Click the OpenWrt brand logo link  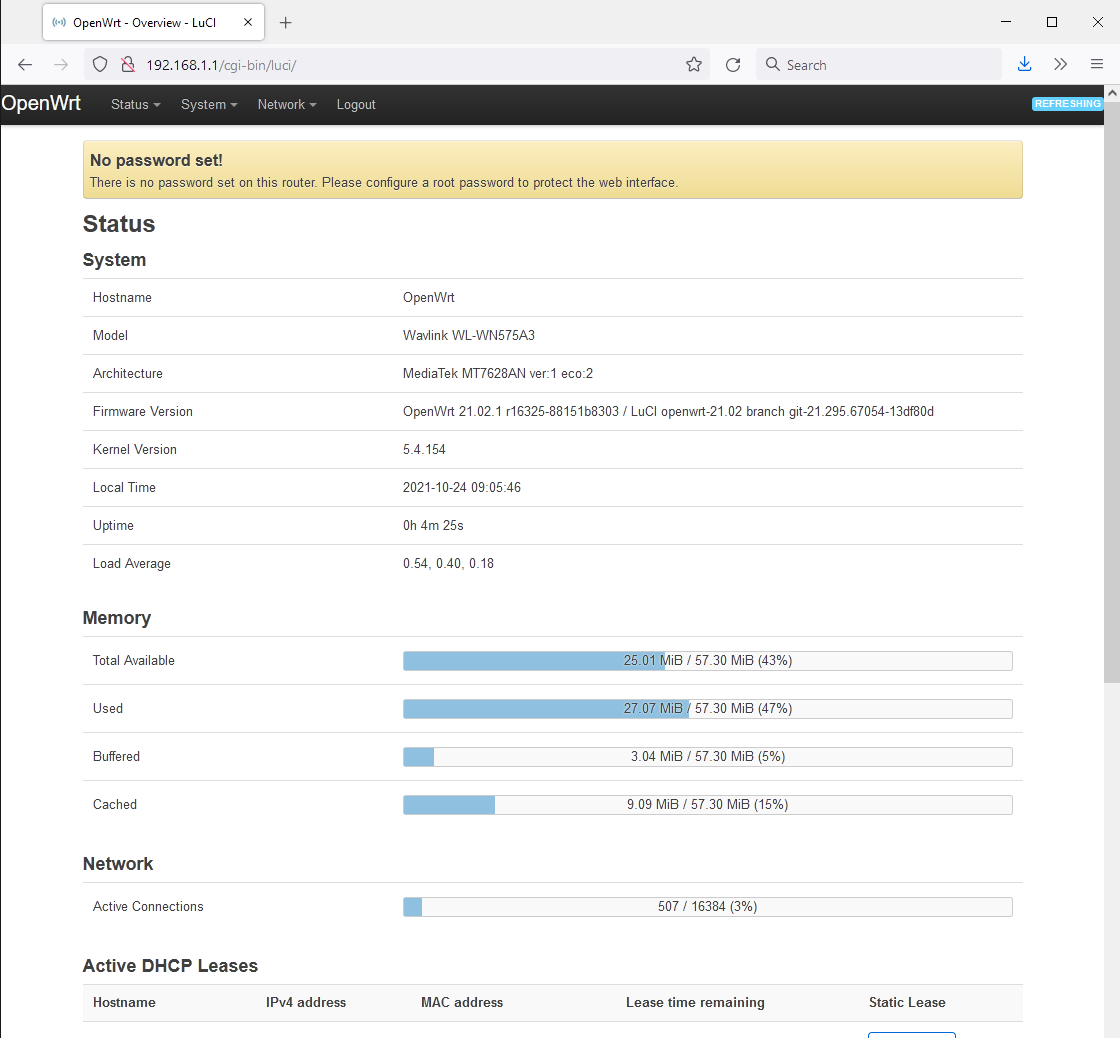(41, 103)
